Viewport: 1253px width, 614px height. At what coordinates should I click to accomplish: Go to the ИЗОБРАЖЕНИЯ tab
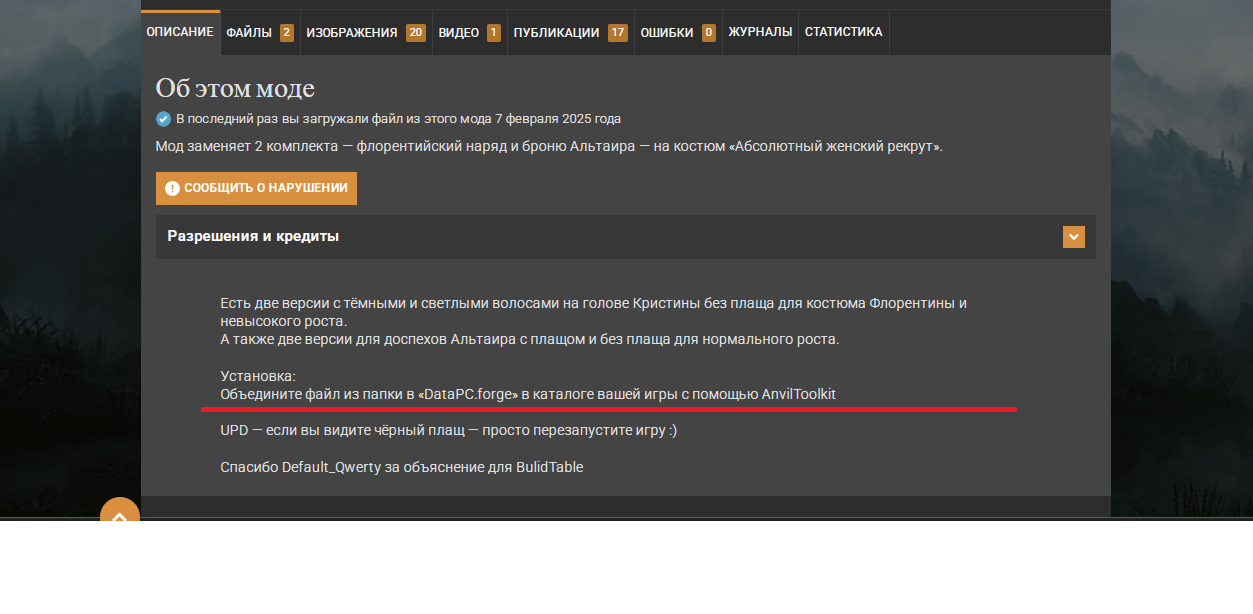click(x=352, y=33)
